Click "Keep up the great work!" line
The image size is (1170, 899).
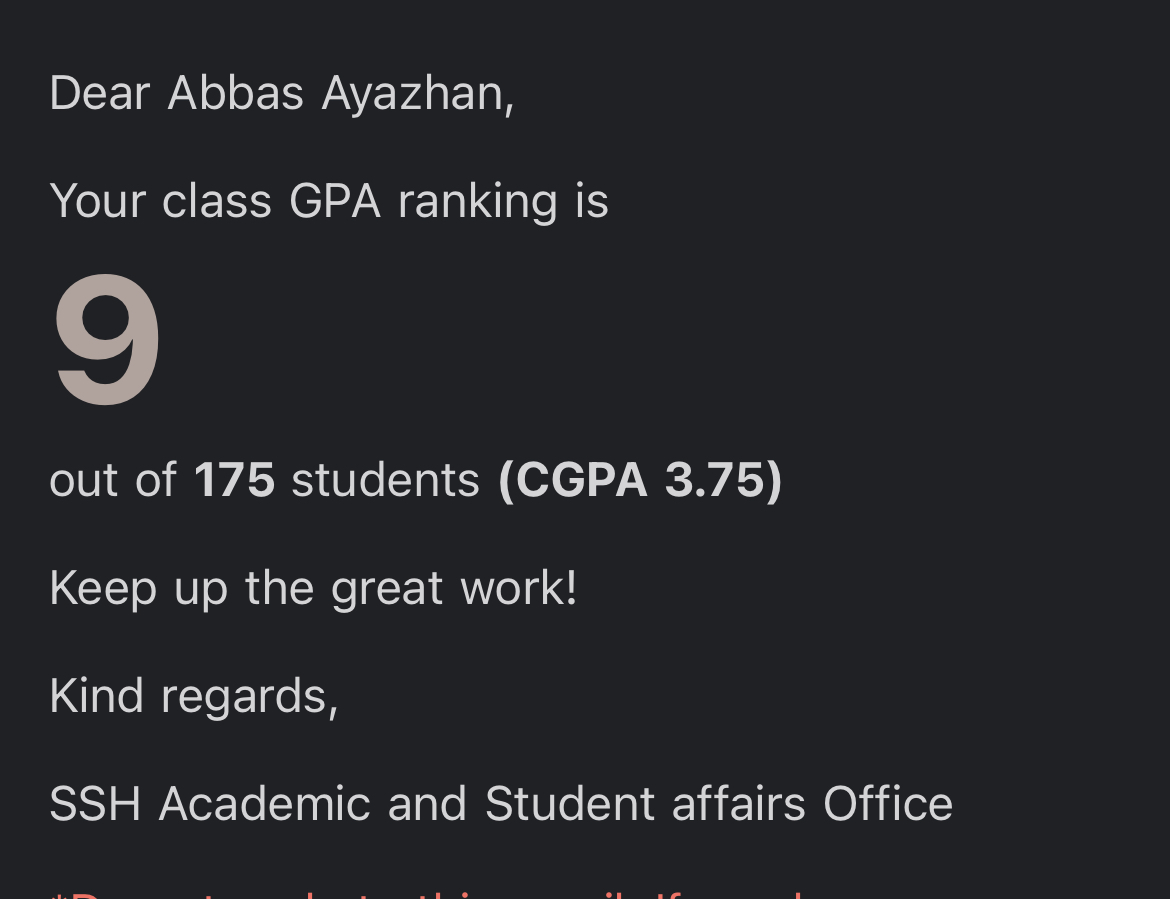pos(313,589)
